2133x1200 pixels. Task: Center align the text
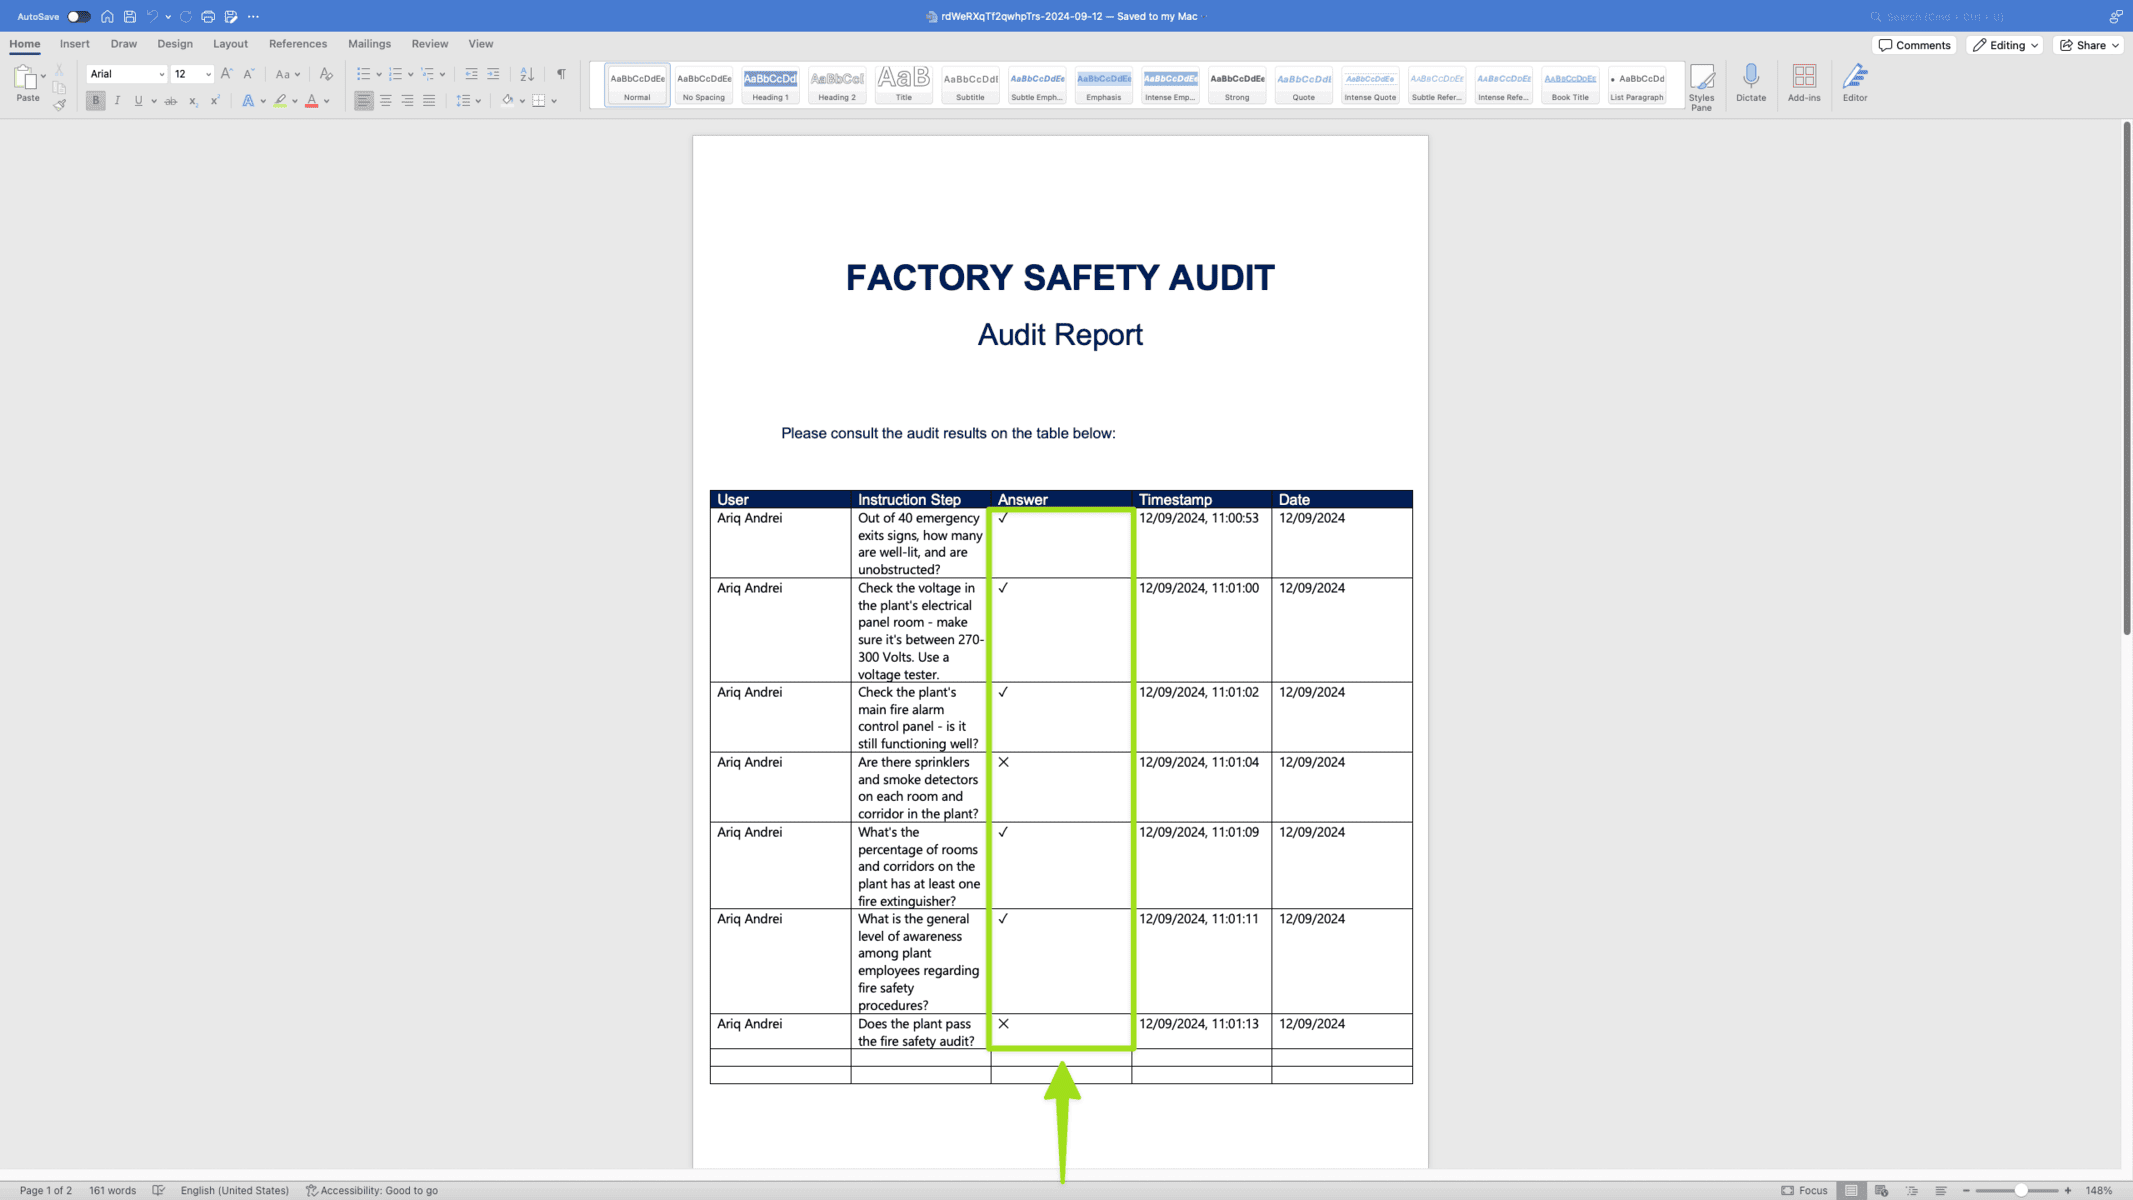coord(385,101)
